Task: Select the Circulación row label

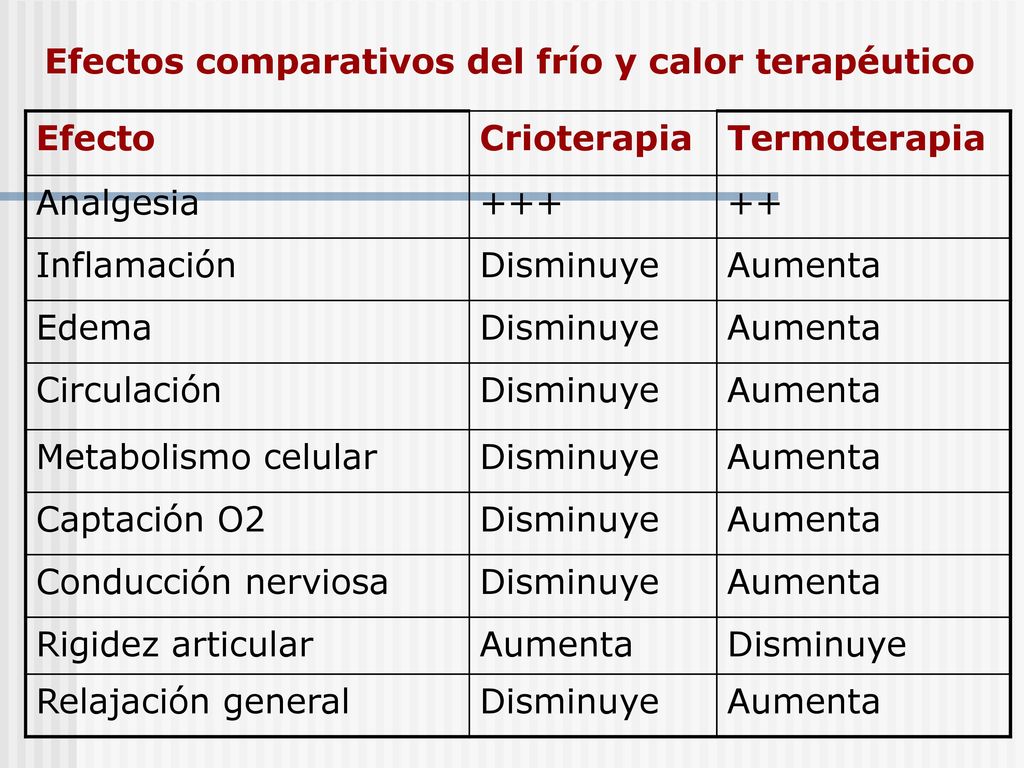Action: 129,390
